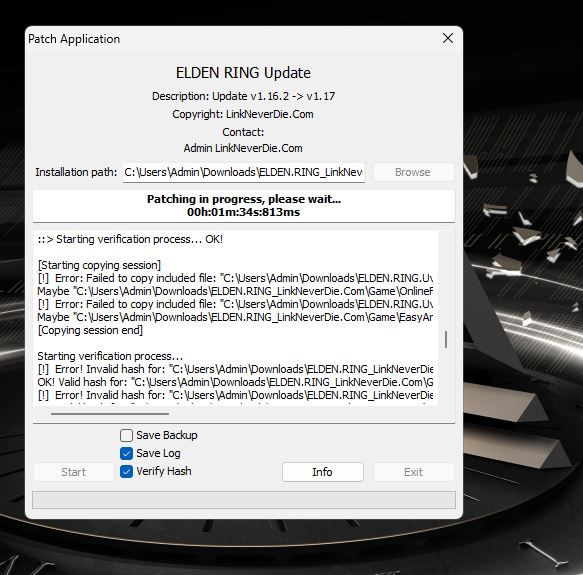The image size is (583, 575).
Task: Click the bottom patch progress bar
Action: 244,499
